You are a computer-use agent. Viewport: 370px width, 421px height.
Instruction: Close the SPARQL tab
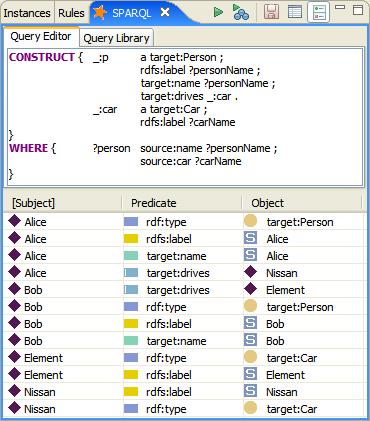click(x=165, y=13)
